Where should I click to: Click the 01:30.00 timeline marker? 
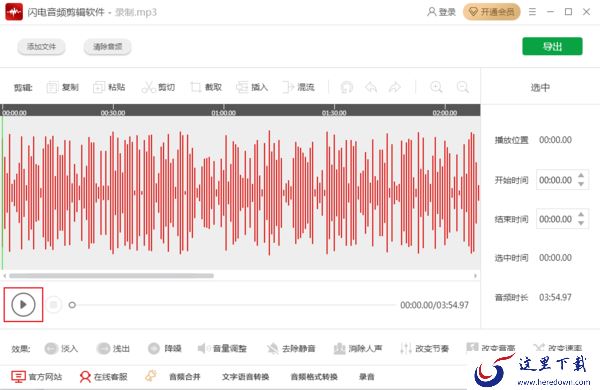point(334,113)
